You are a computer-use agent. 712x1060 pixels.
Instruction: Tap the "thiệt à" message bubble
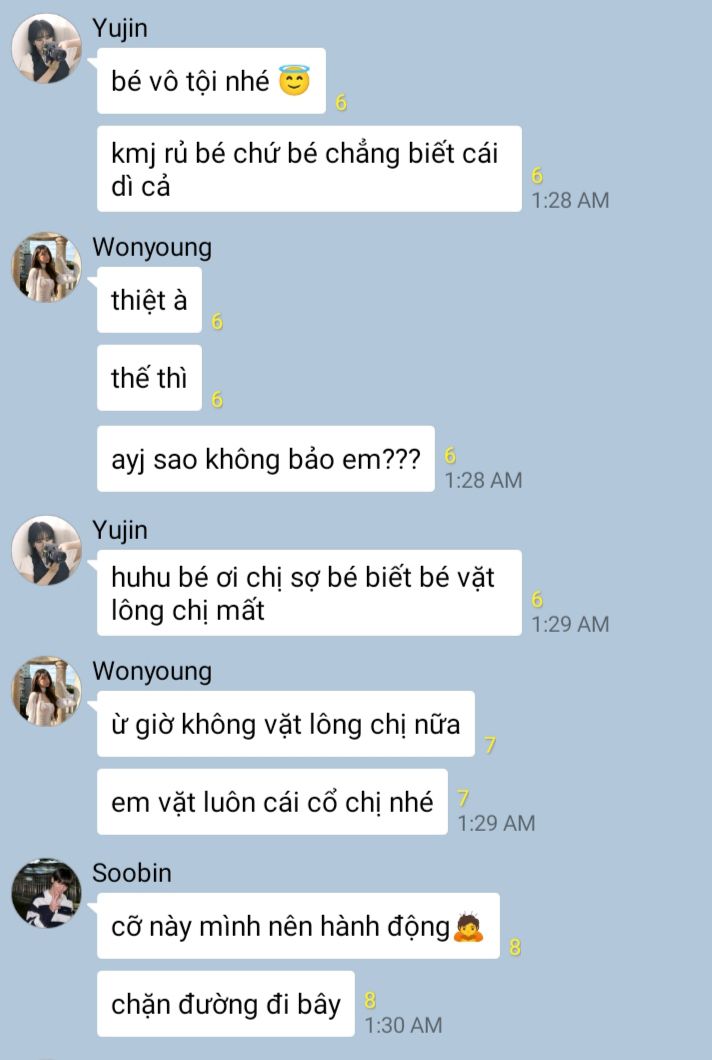(x=149, y=299)
